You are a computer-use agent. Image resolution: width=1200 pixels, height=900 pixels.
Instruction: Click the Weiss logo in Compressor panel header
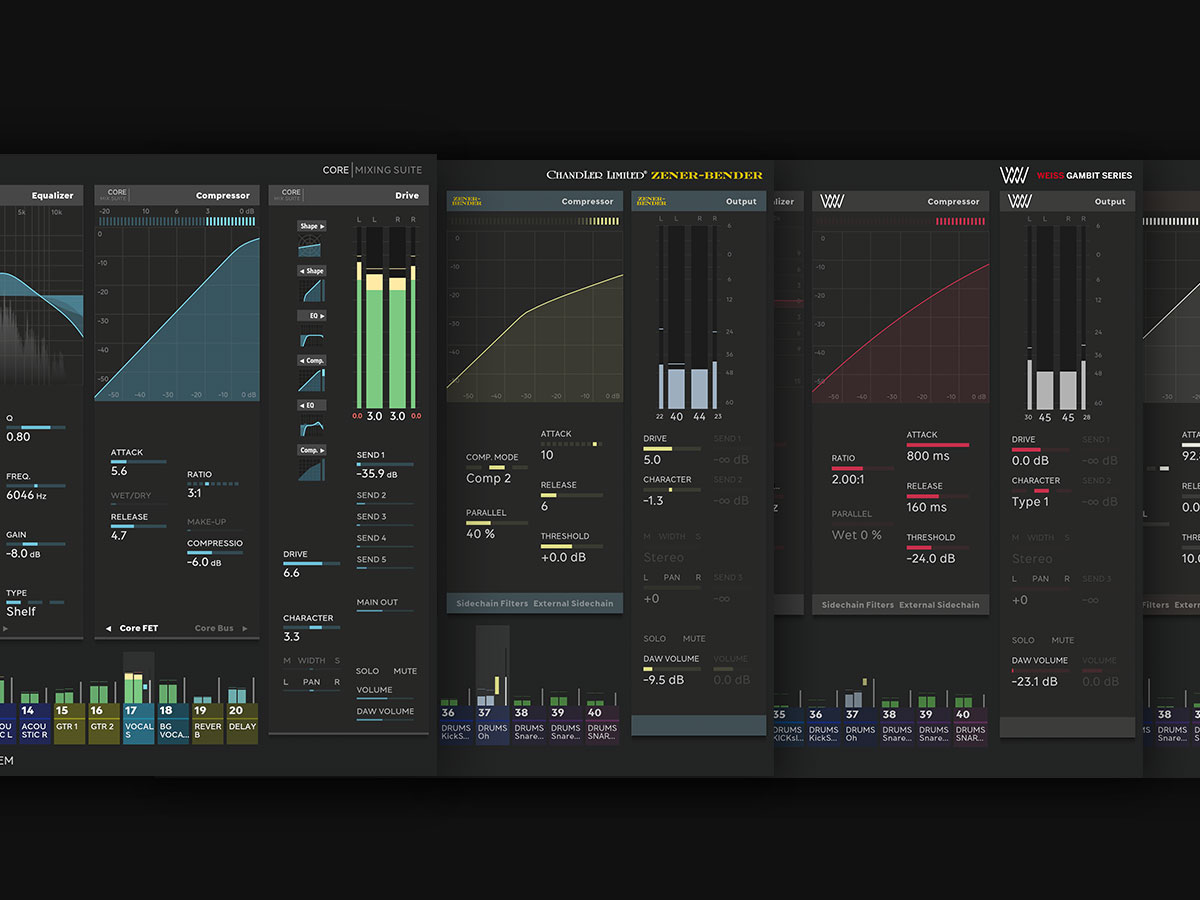[833, 201]
